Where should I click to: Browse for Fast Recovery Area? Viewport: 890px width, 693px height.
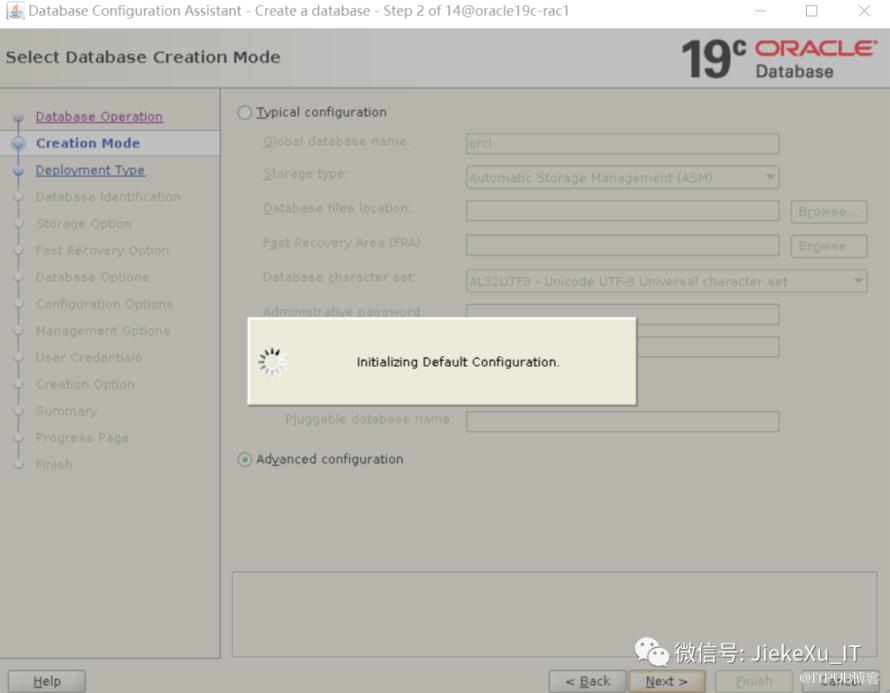829,246
